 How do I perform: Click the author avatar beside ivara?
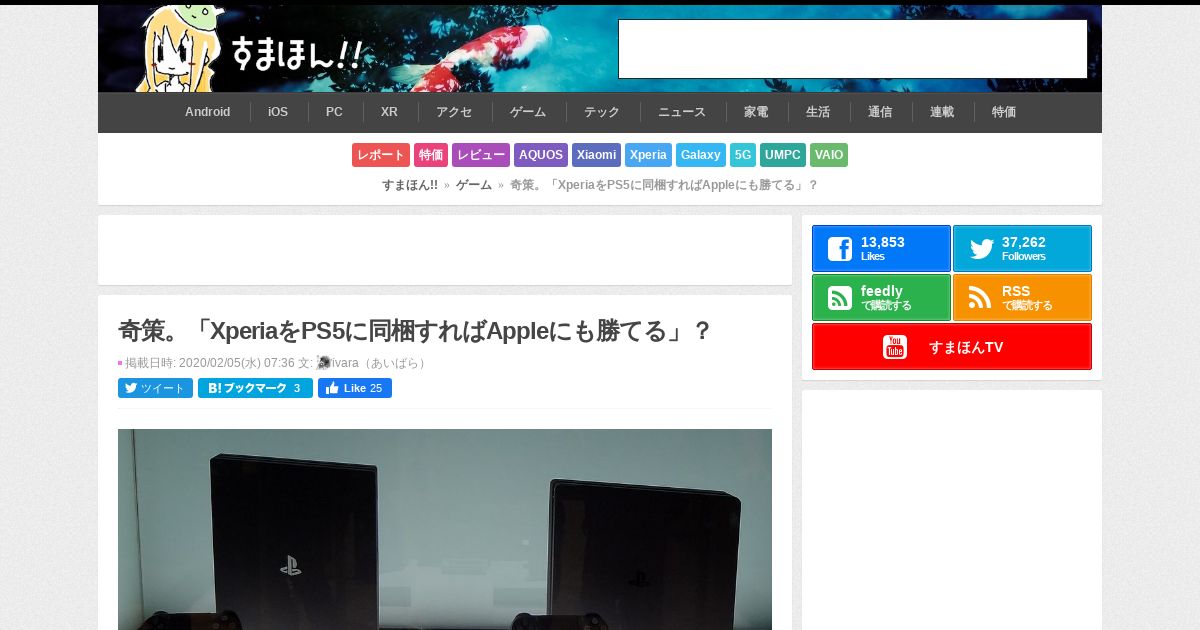[323, 362]
